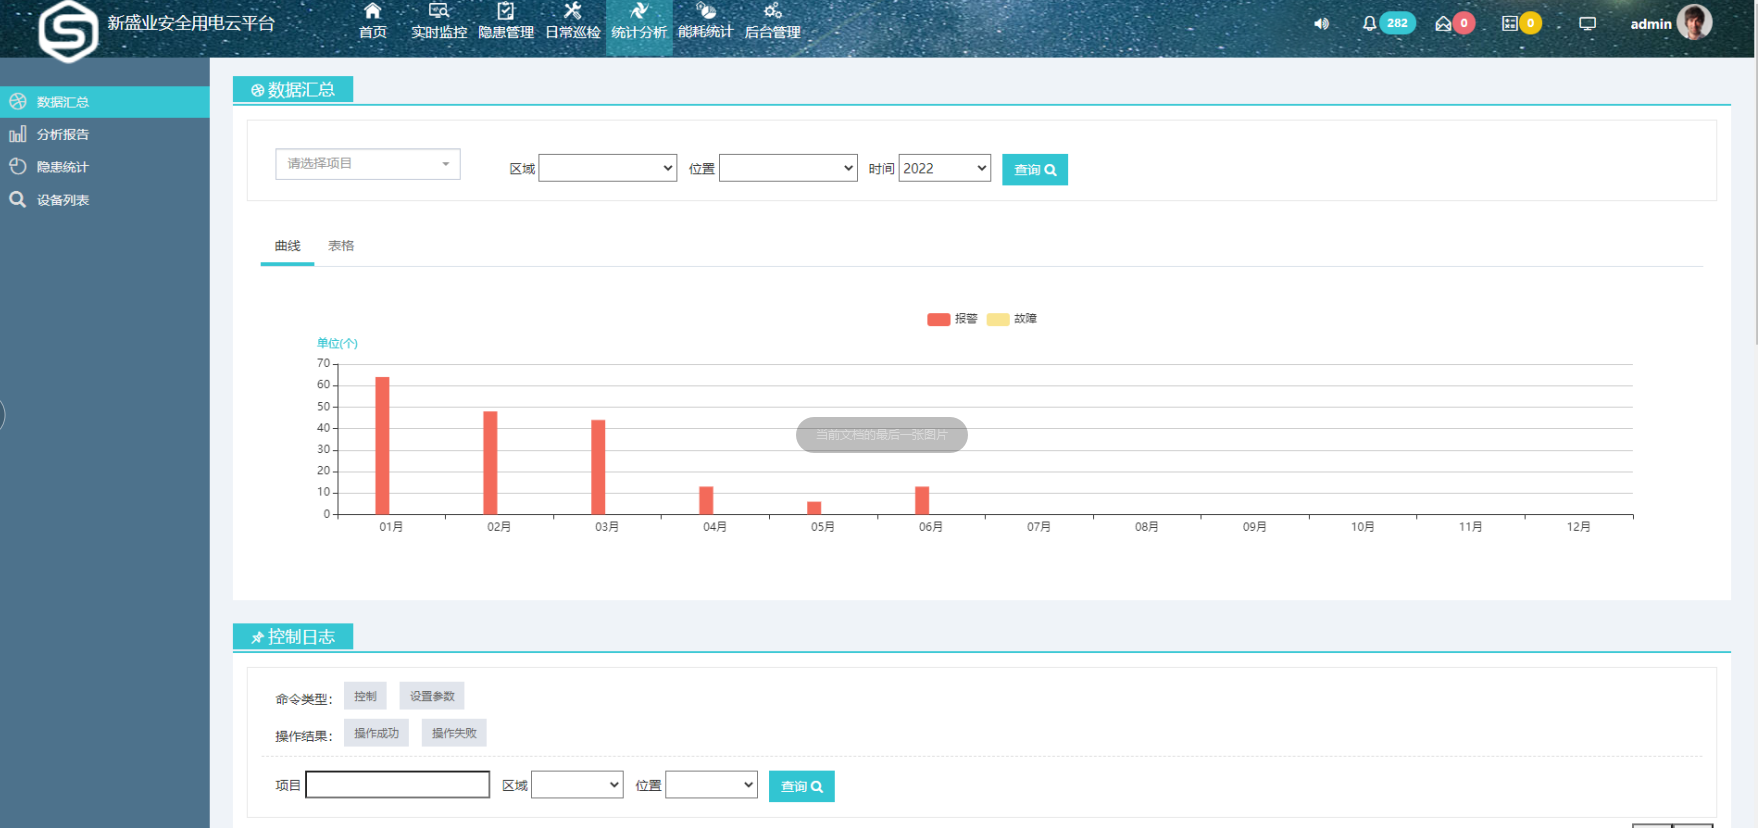Open bell notifications with 282 badge
This screenshot has height=828, width=1758.
coord(1388,23)
